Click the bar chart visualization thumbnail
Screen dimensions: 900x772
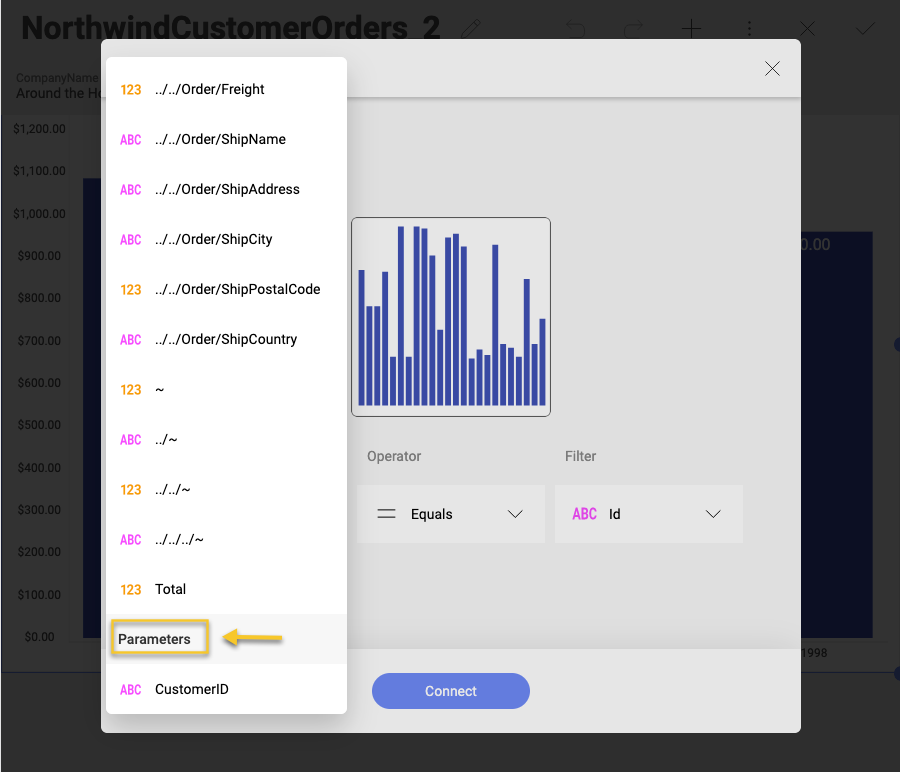click(x=451, y=317)
